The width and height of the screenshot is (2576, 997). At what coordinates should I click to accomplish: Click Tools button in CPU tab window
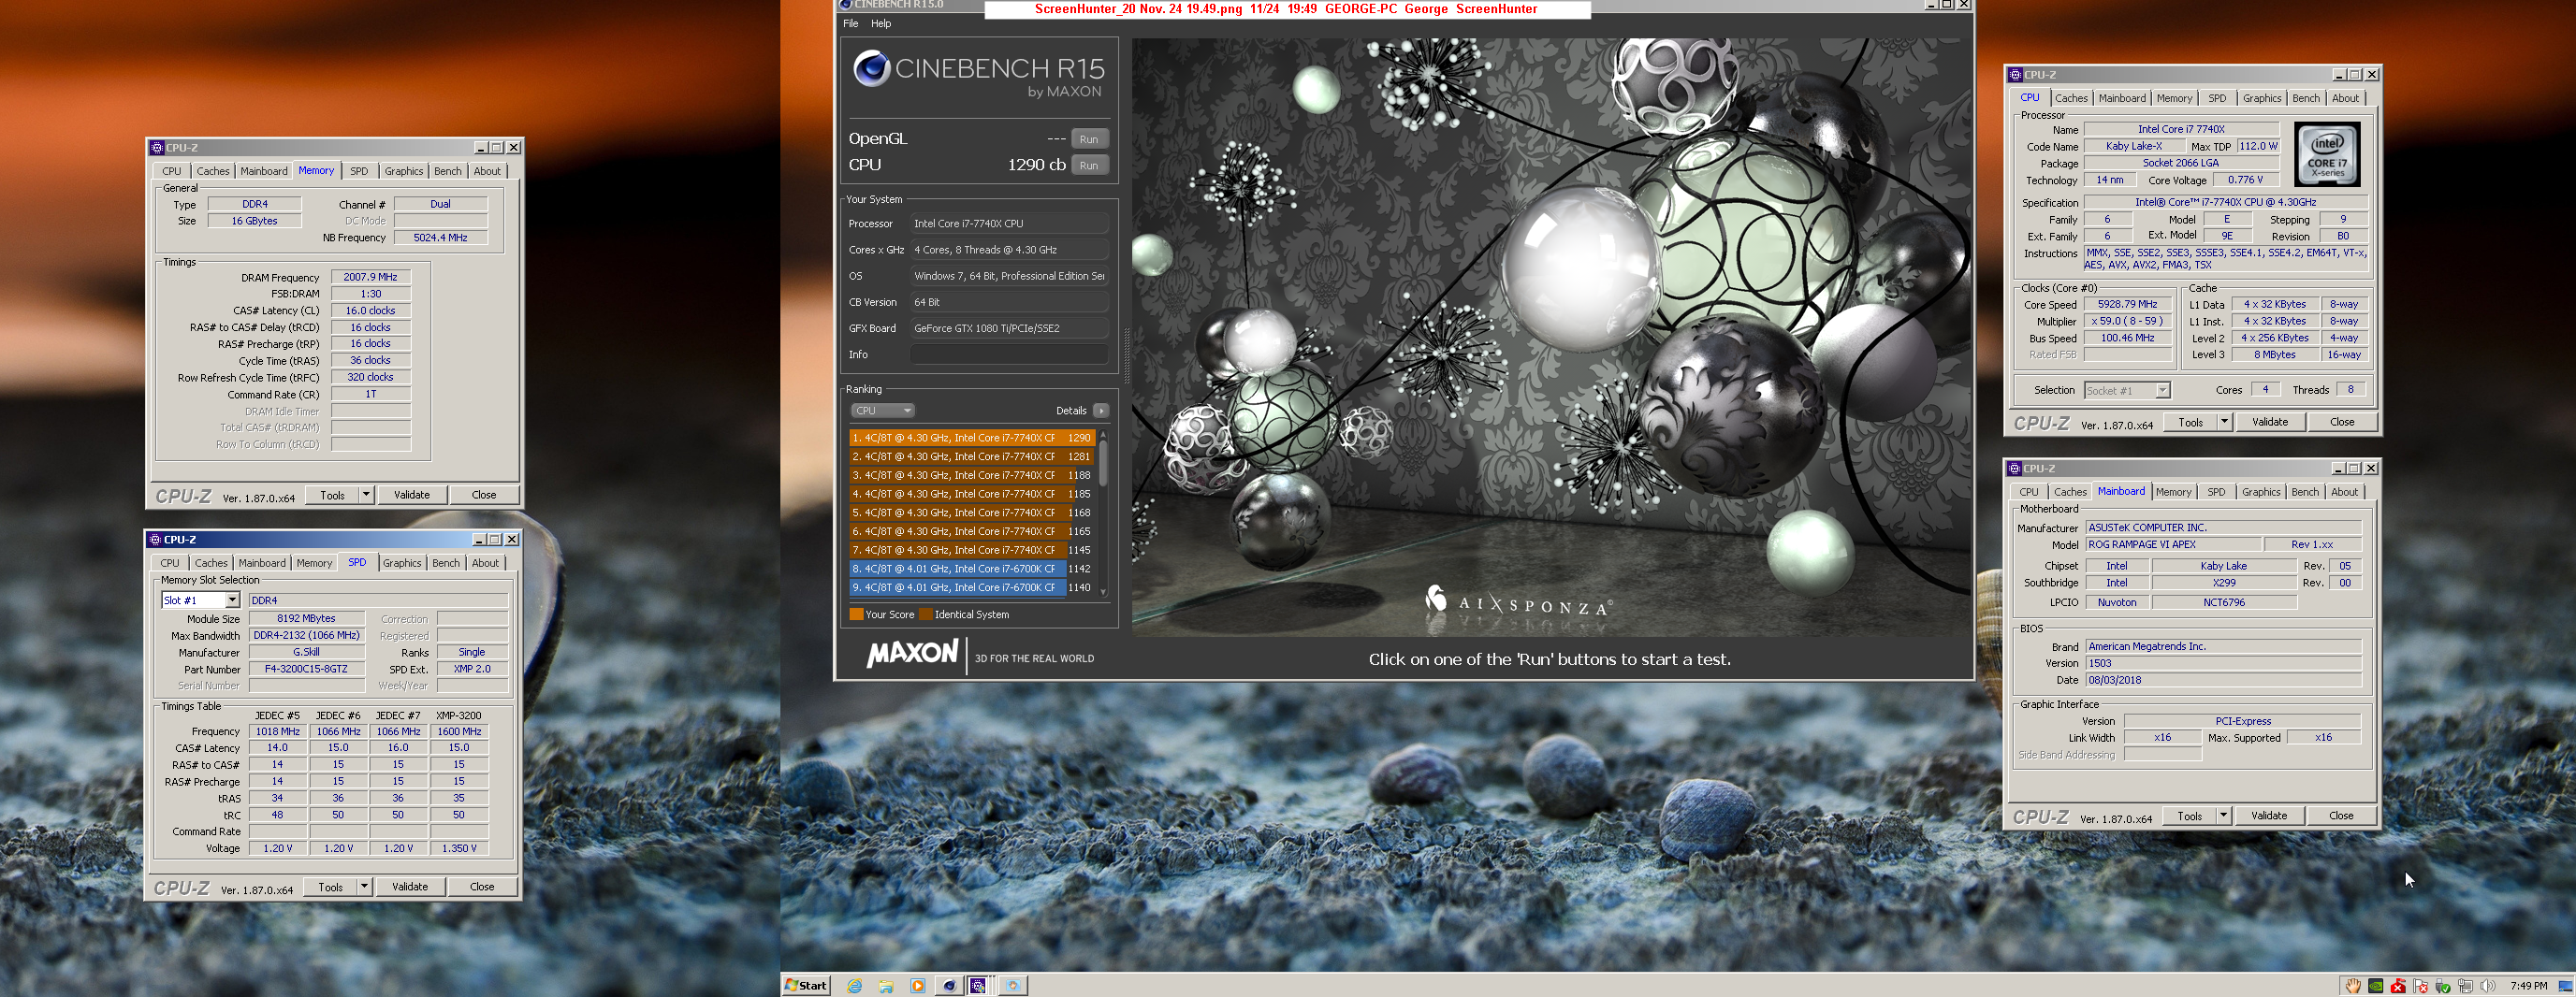[x=2190, y=422]
